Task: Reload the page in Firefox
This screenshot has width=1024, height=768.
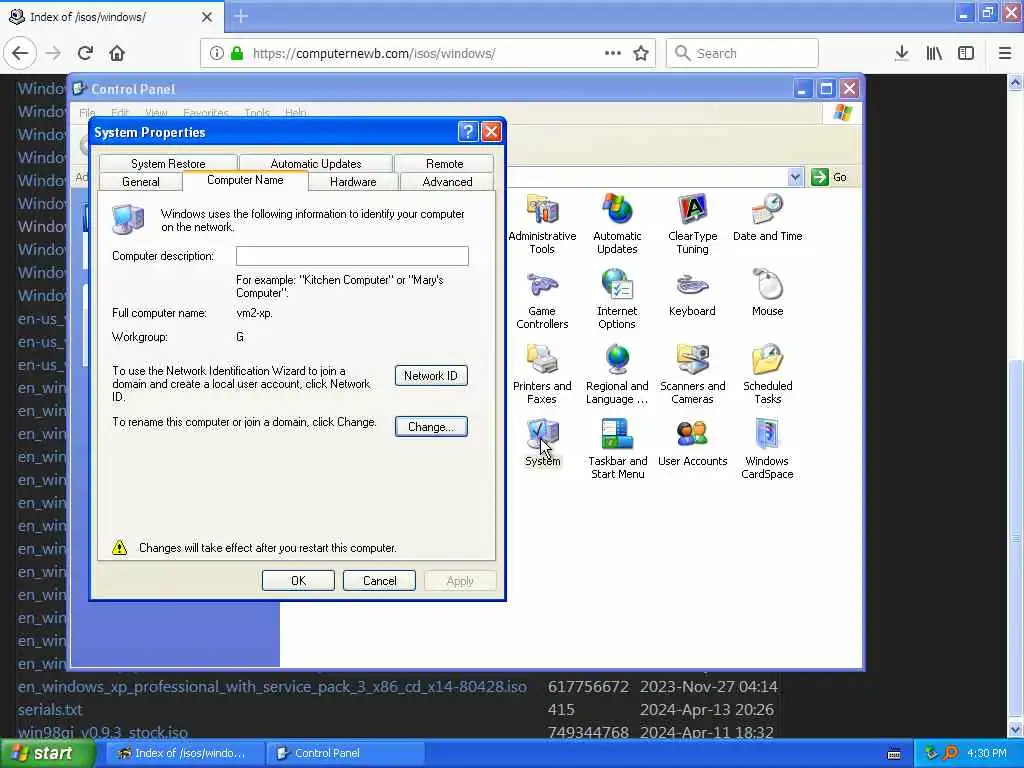Action: pos(85,53)
